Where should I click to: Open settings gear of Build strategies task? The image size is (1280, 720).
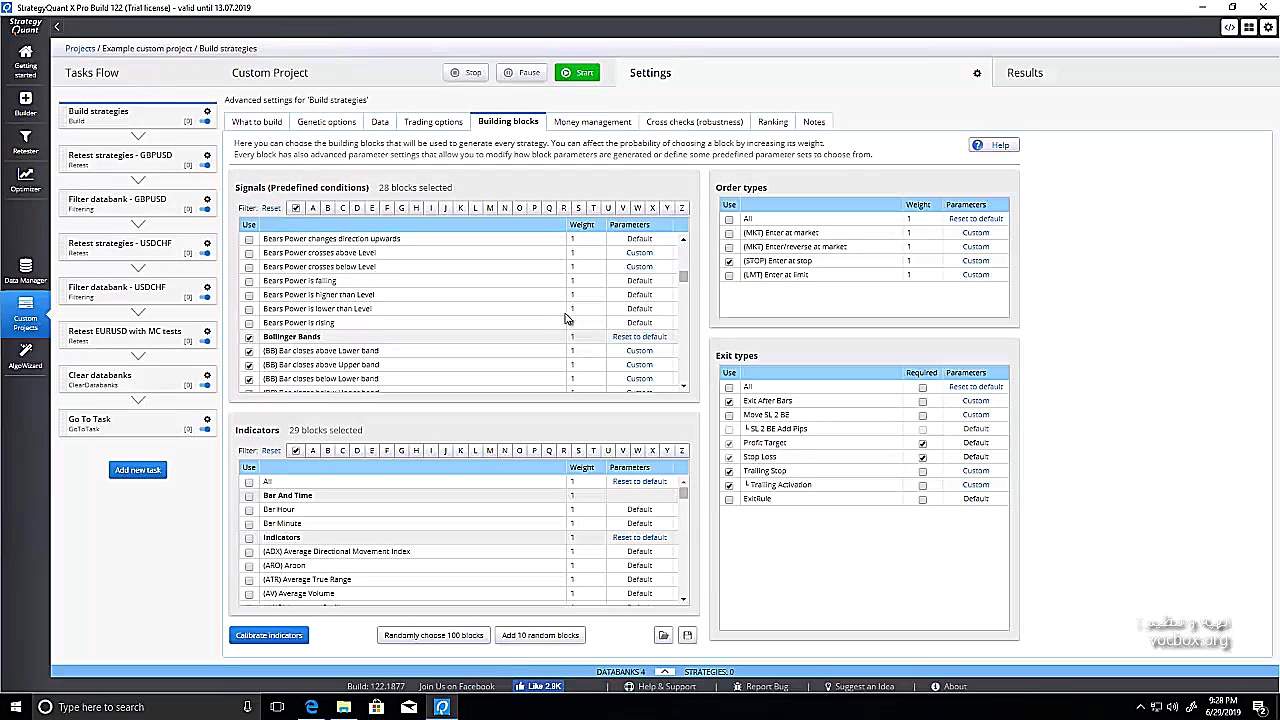click(207, 111)
